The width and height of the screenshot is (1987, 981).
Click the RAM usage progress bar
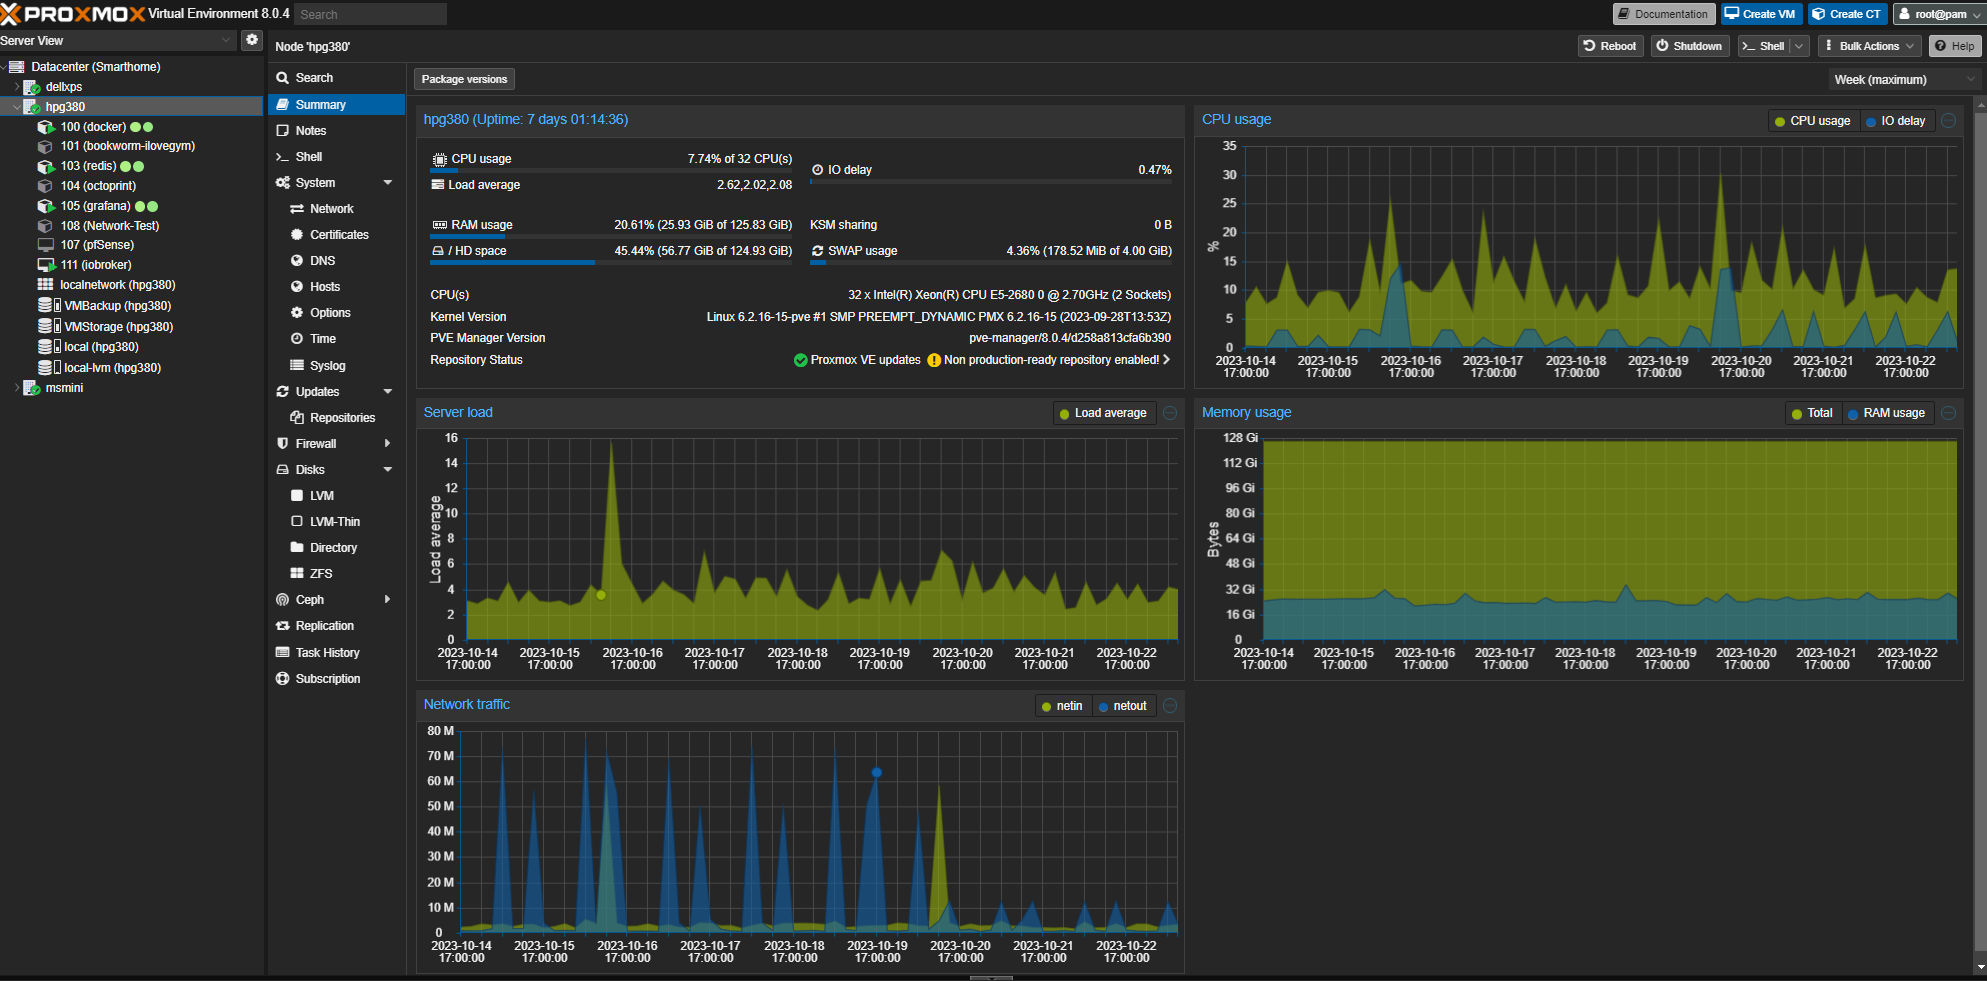tap(611, 237)
